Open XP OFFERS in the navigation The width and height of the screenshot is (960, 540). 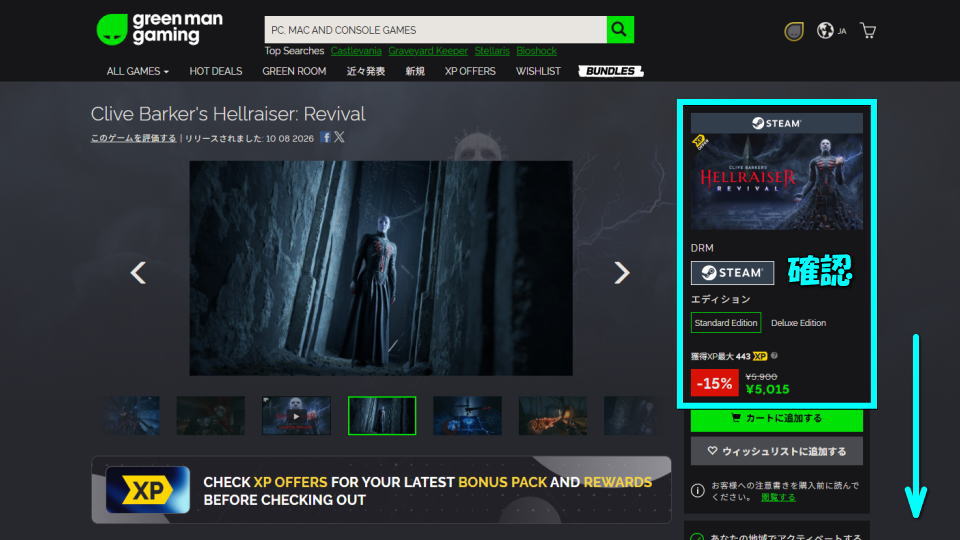click(x=470, y=71)
